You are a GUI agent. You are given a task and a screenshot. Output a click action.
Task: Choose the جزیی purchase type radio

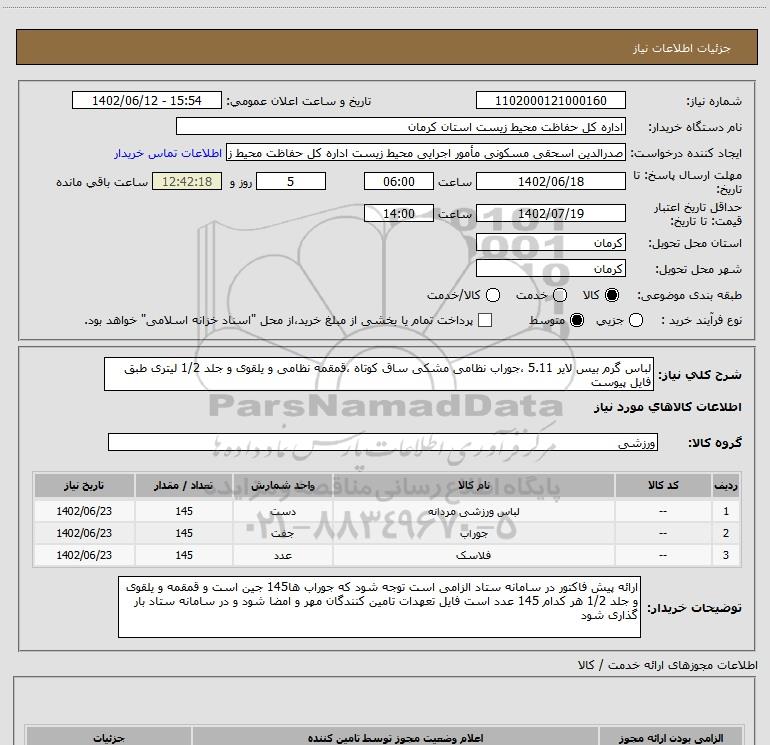tap(636, 320)
